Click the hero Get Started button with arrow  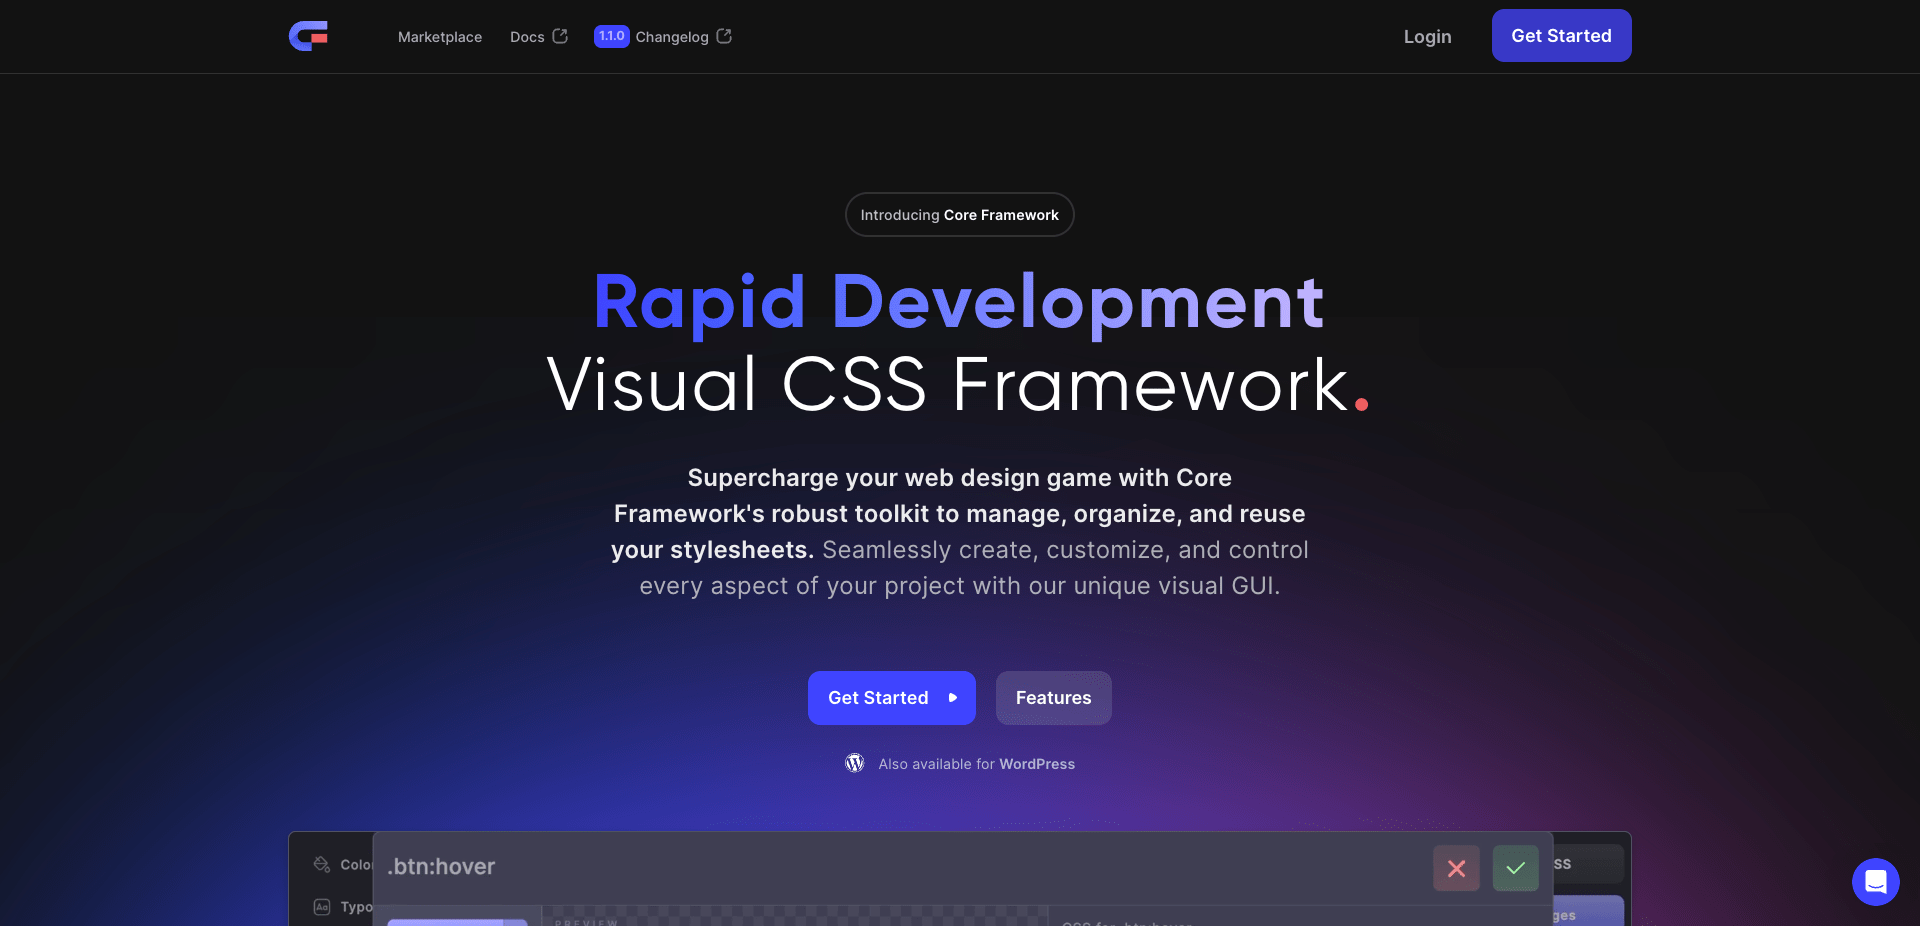click(x=892, y=698)
